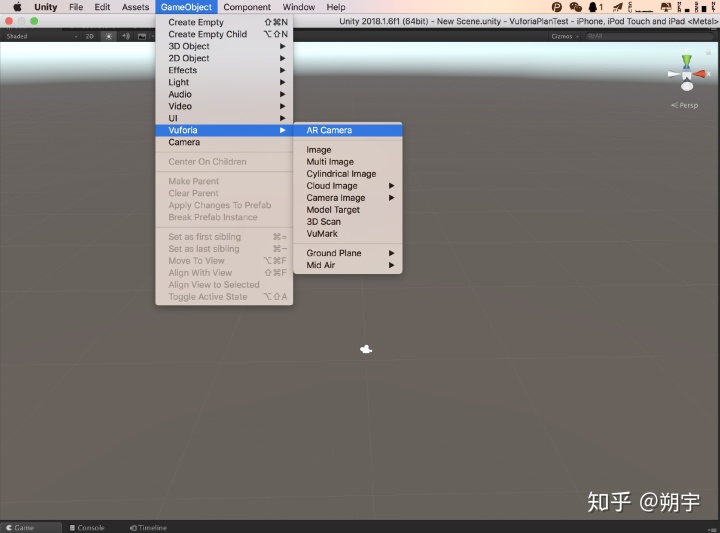720x533 pixels.
Task: Choose Image in the Vuforia submenu
Action: (348, 150)
